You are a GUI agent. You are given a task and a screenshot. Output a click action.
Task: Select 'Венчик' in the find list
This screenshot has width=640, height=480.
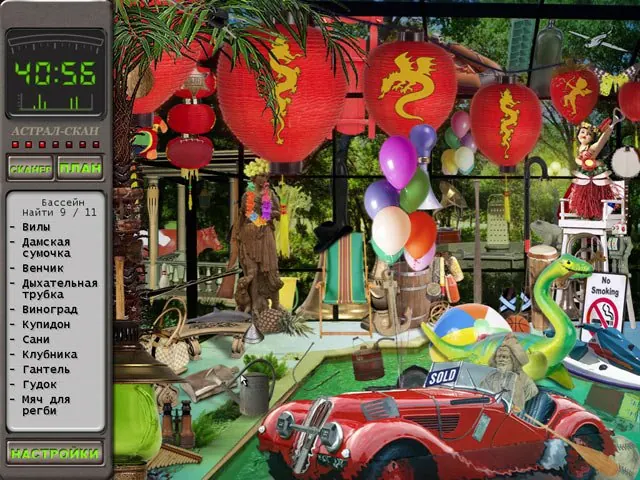43,268
